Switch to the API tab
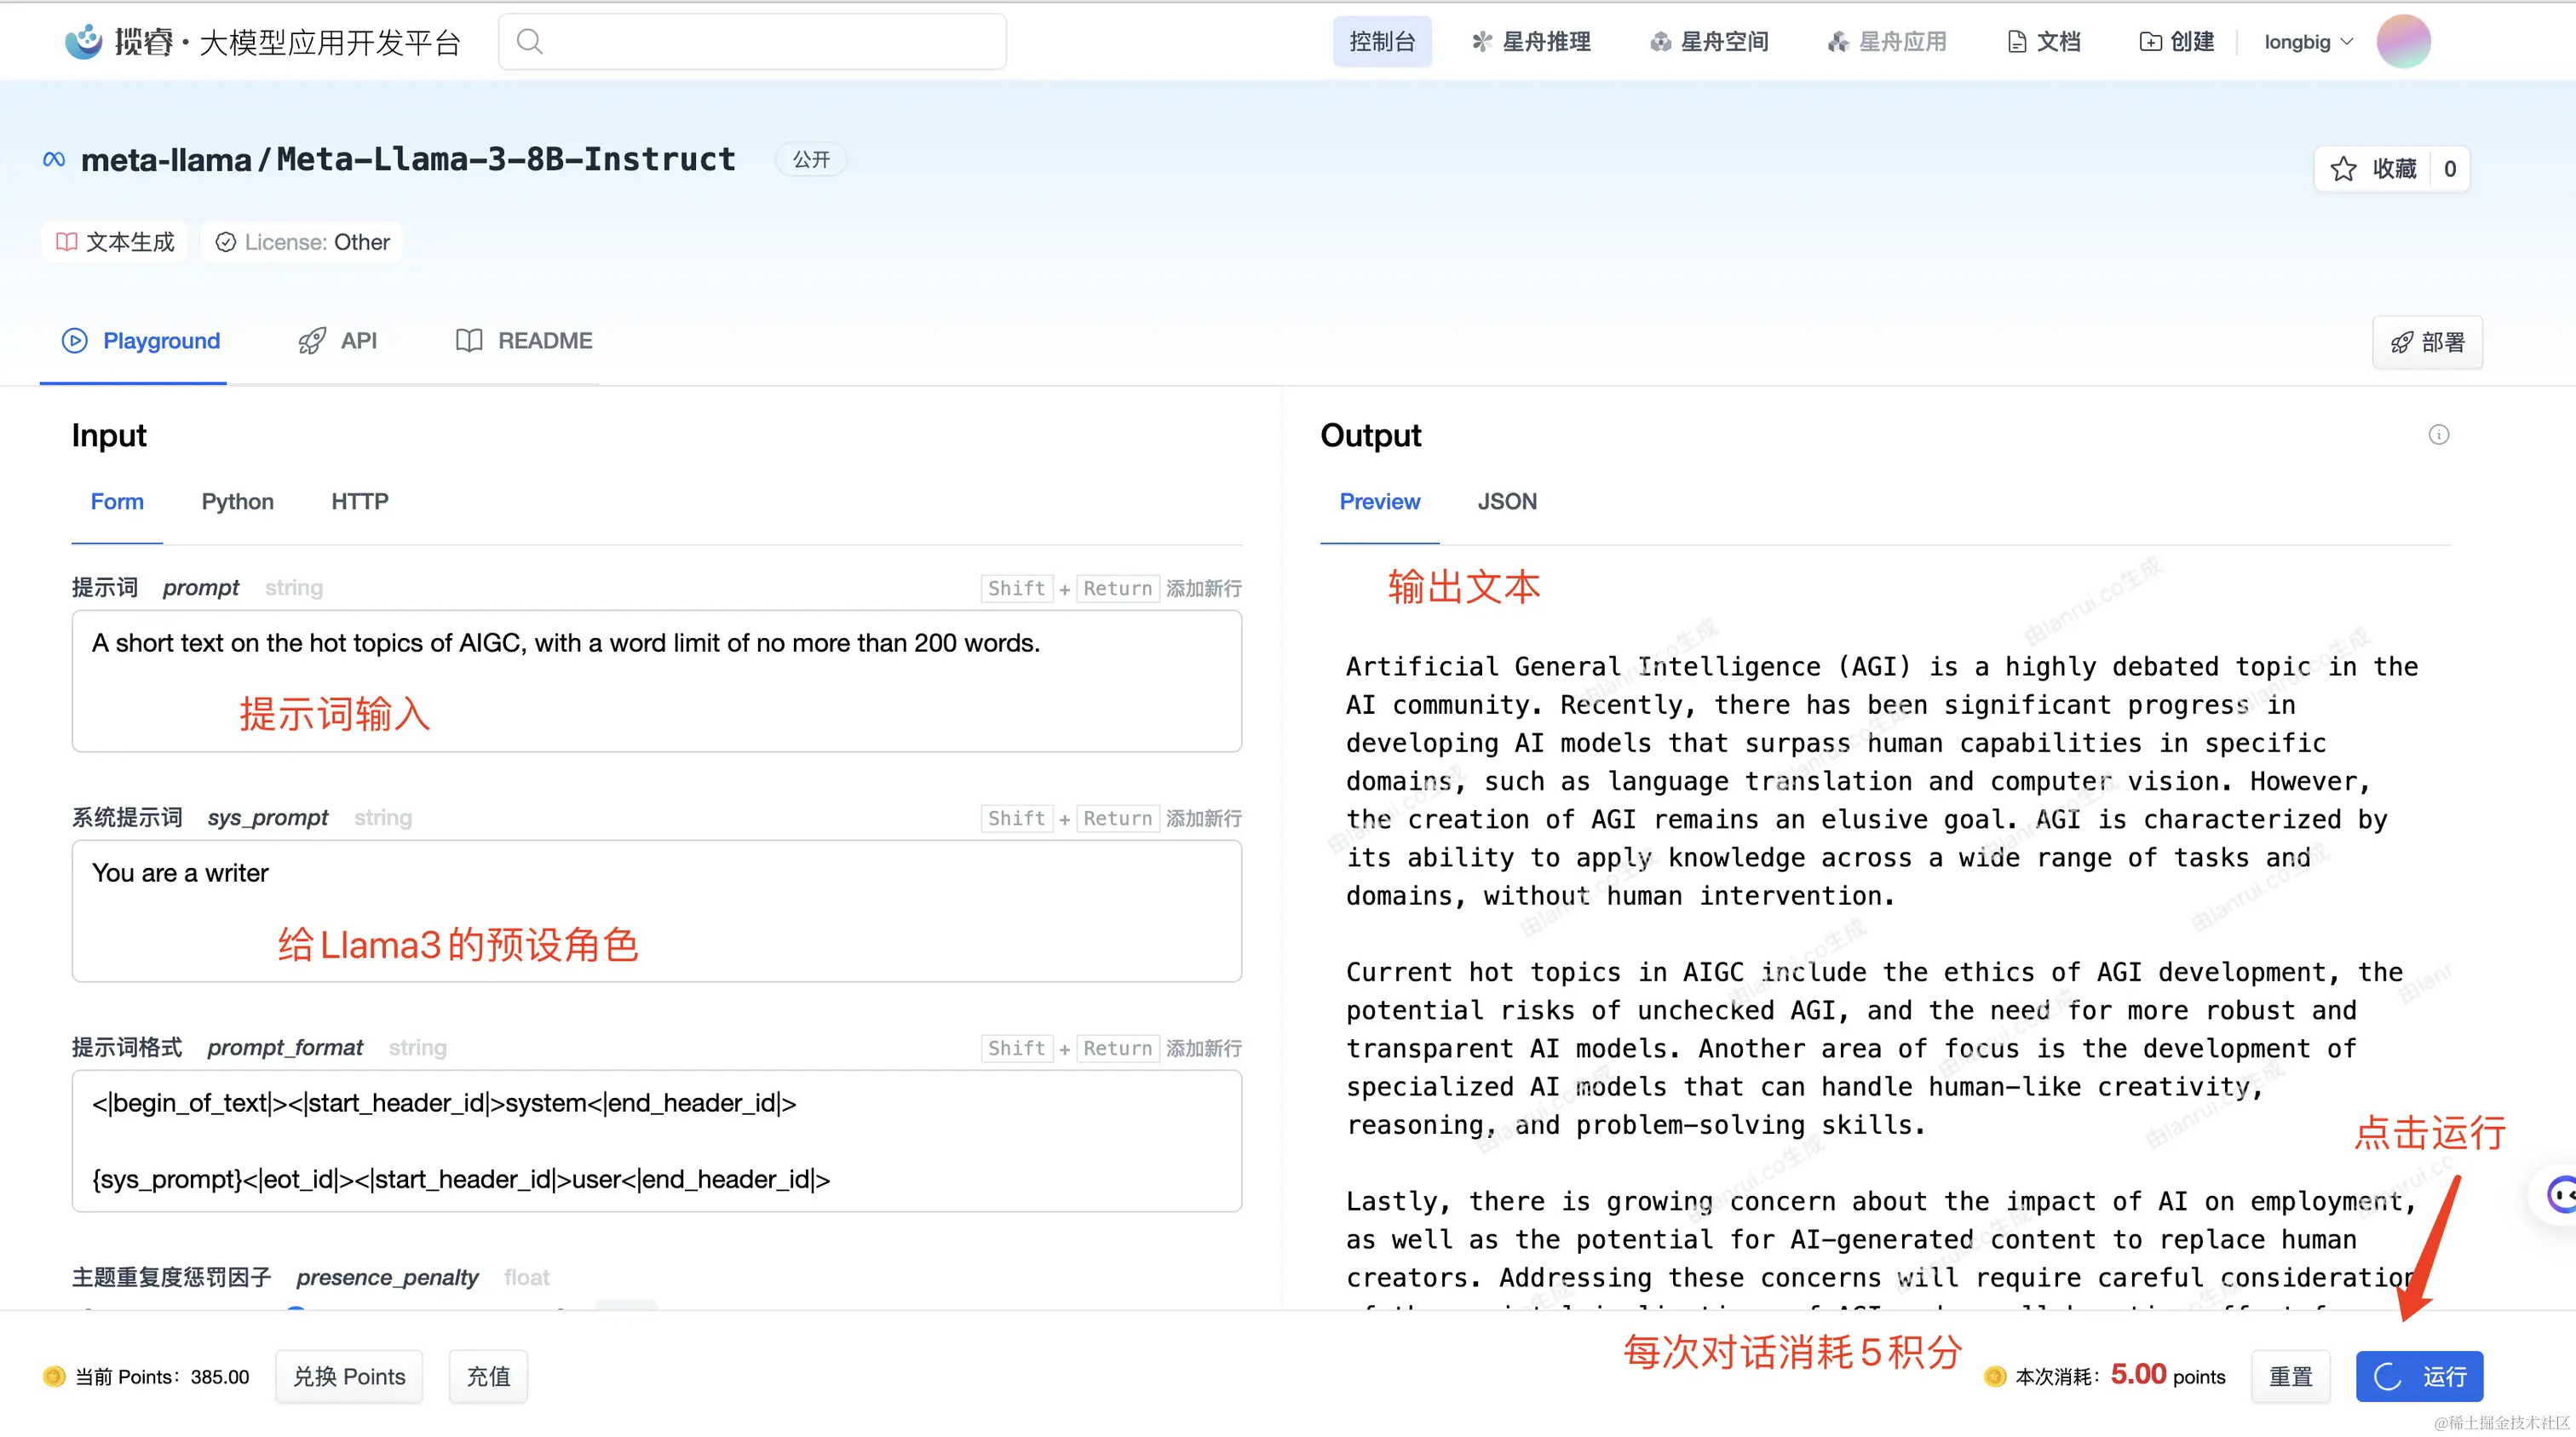Screen dimensions: 2576x1437 coord(338,341)
